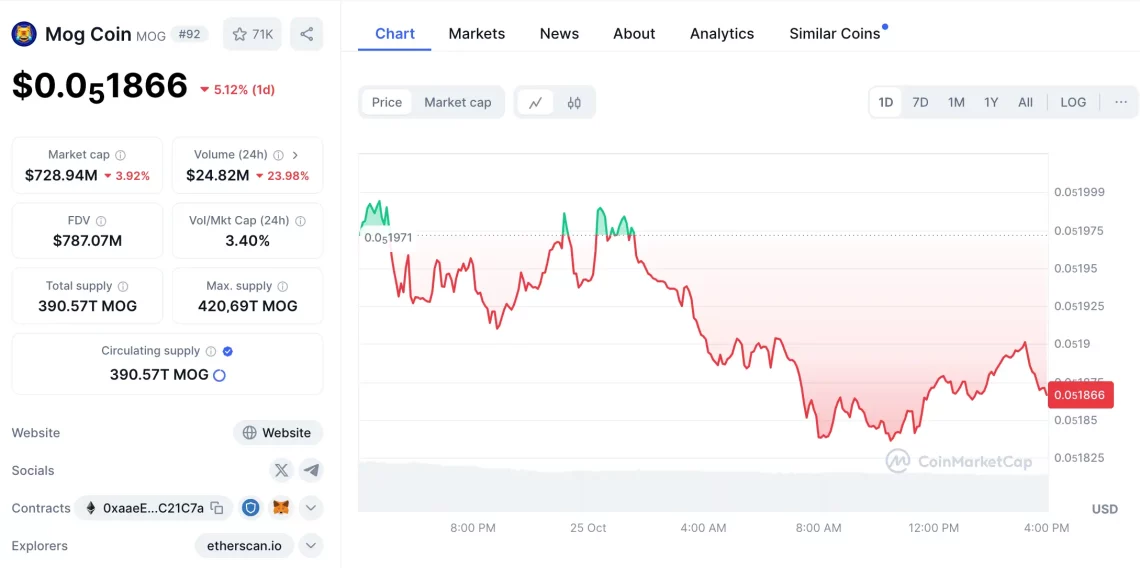This screenshot has height=568, width=1140.
Task: Switch chart to candlestick view
Action: click(x=574, y=102)
